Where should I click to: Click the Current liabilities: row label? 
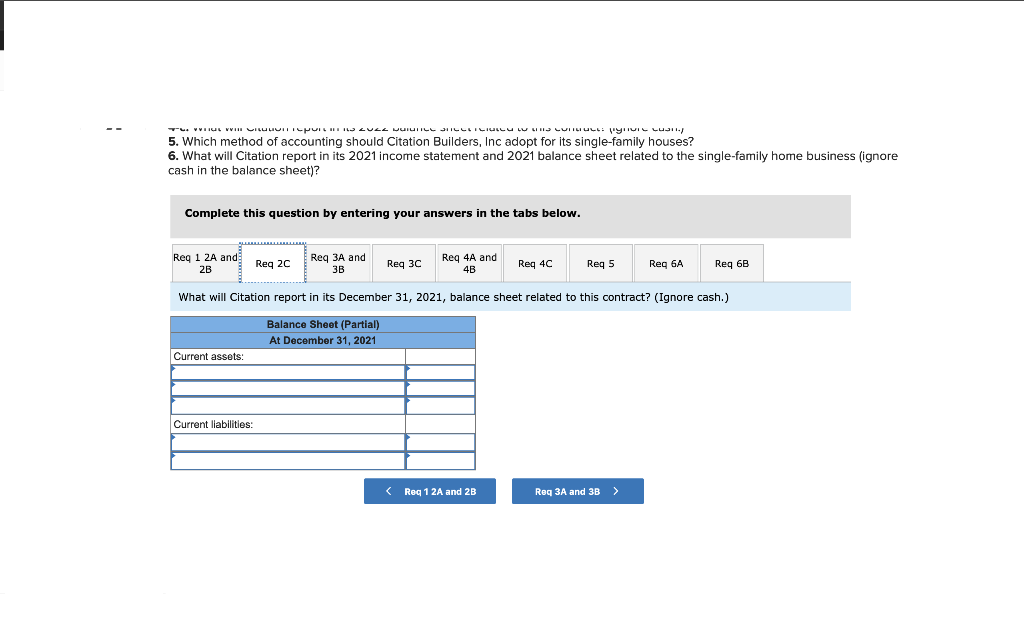(213, 424)
